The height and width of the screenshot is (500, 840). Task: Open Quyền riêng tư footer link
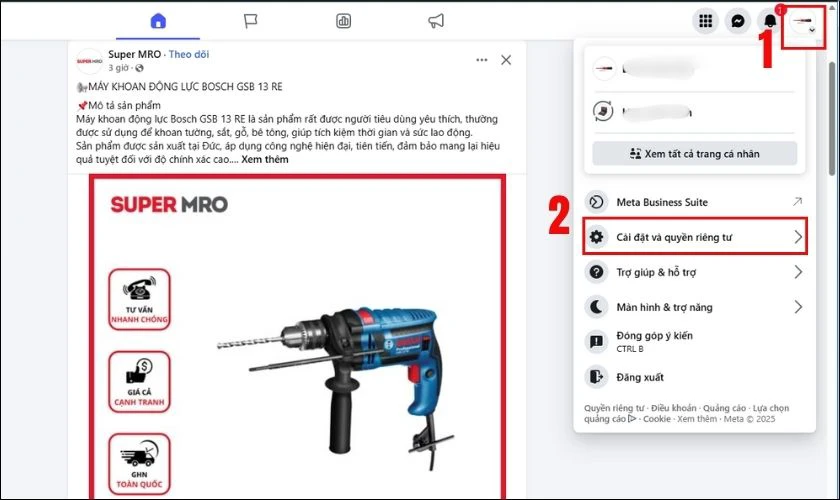pos(614,408)
